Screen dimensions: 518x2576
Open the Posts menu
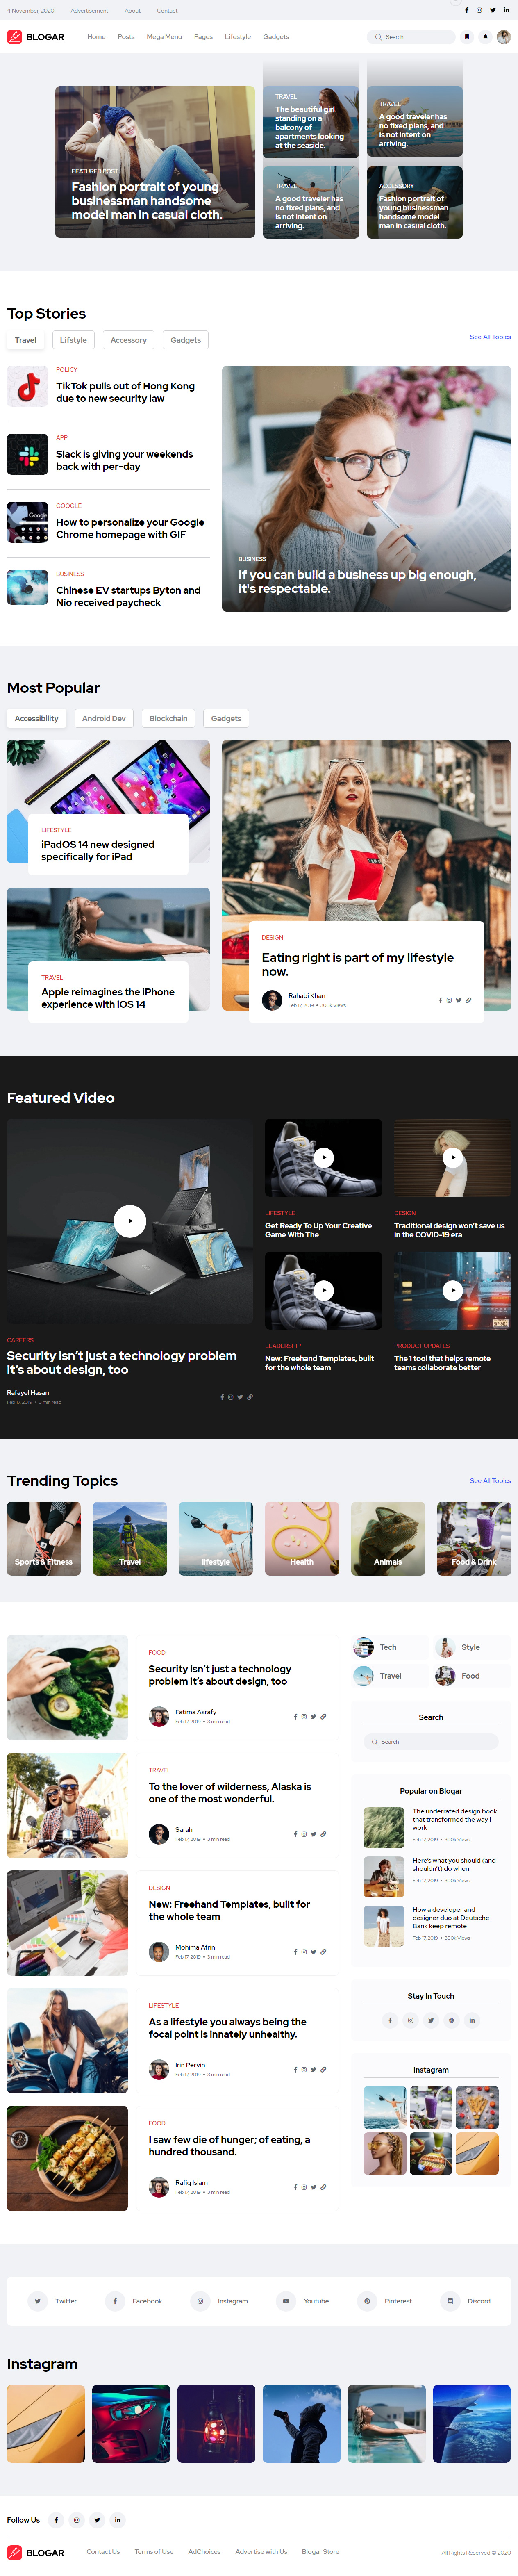coord(126,37)
